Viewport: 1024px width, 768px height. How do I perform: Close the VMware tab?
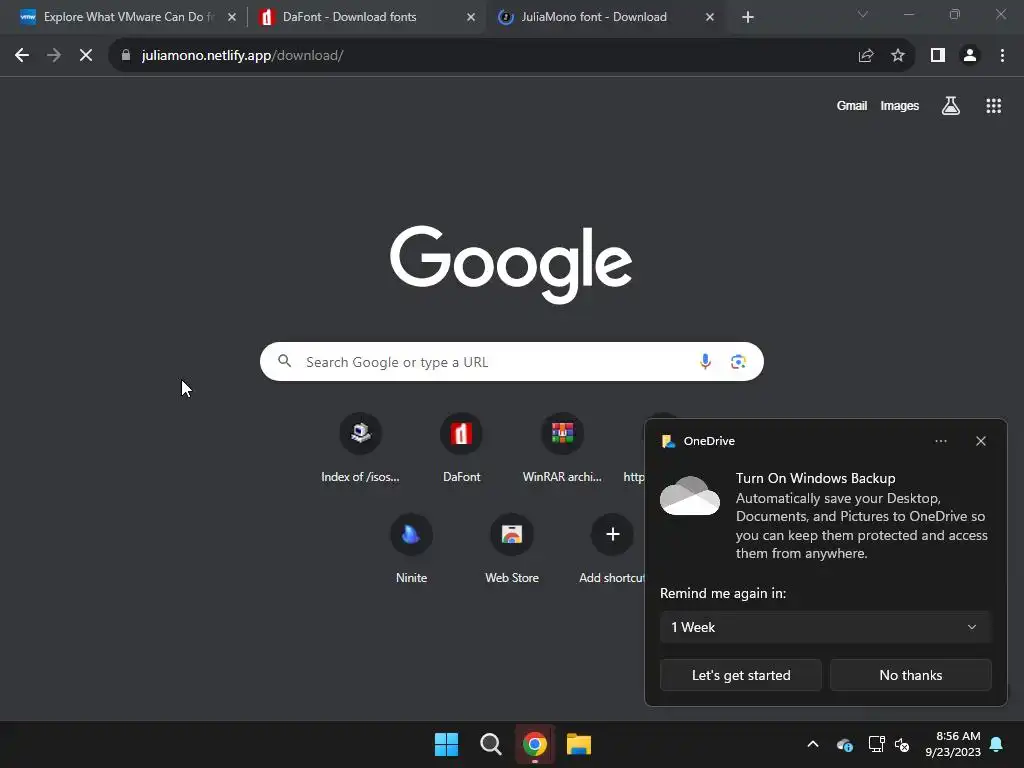click(232, 17)
